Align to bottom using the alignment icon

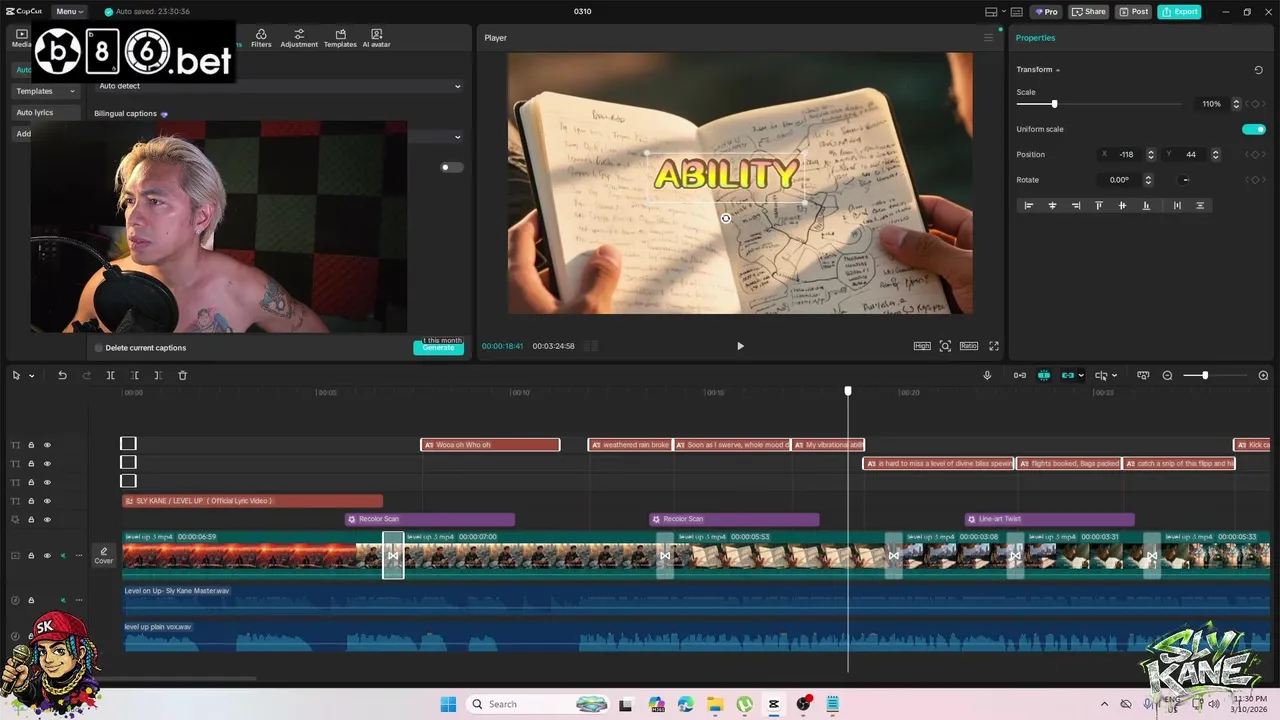(1146, 205)
